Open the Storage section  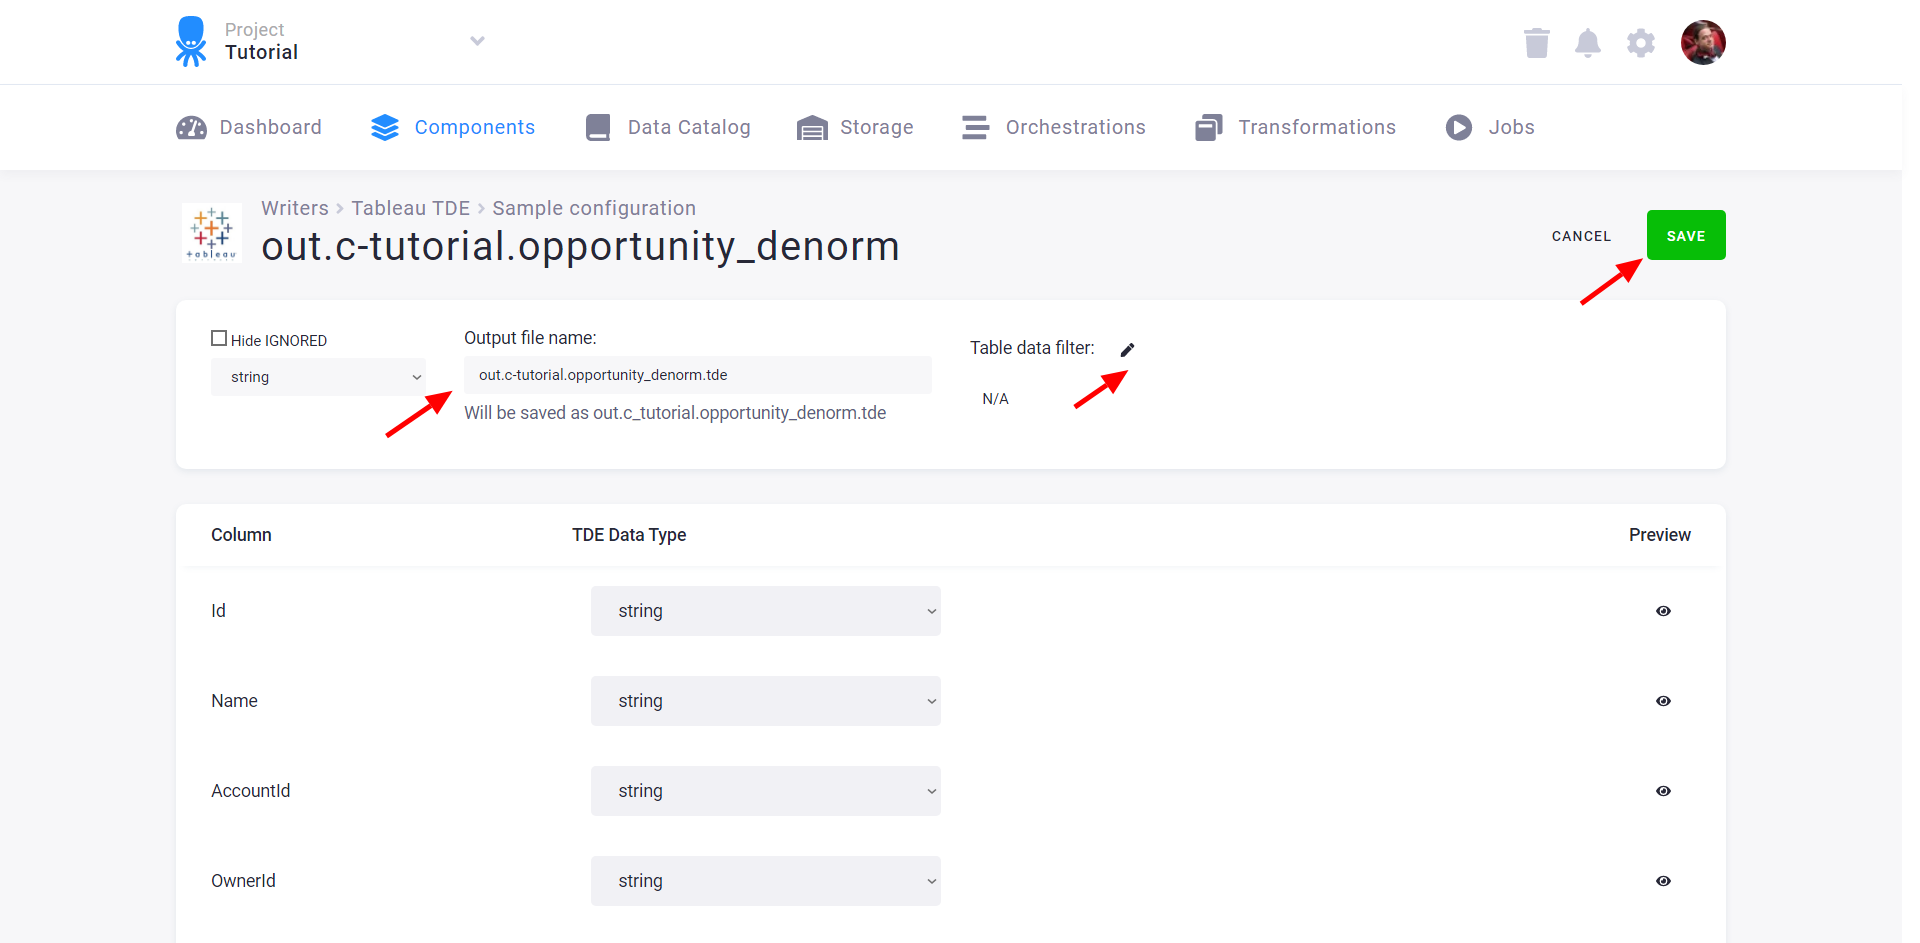[855, 128]
